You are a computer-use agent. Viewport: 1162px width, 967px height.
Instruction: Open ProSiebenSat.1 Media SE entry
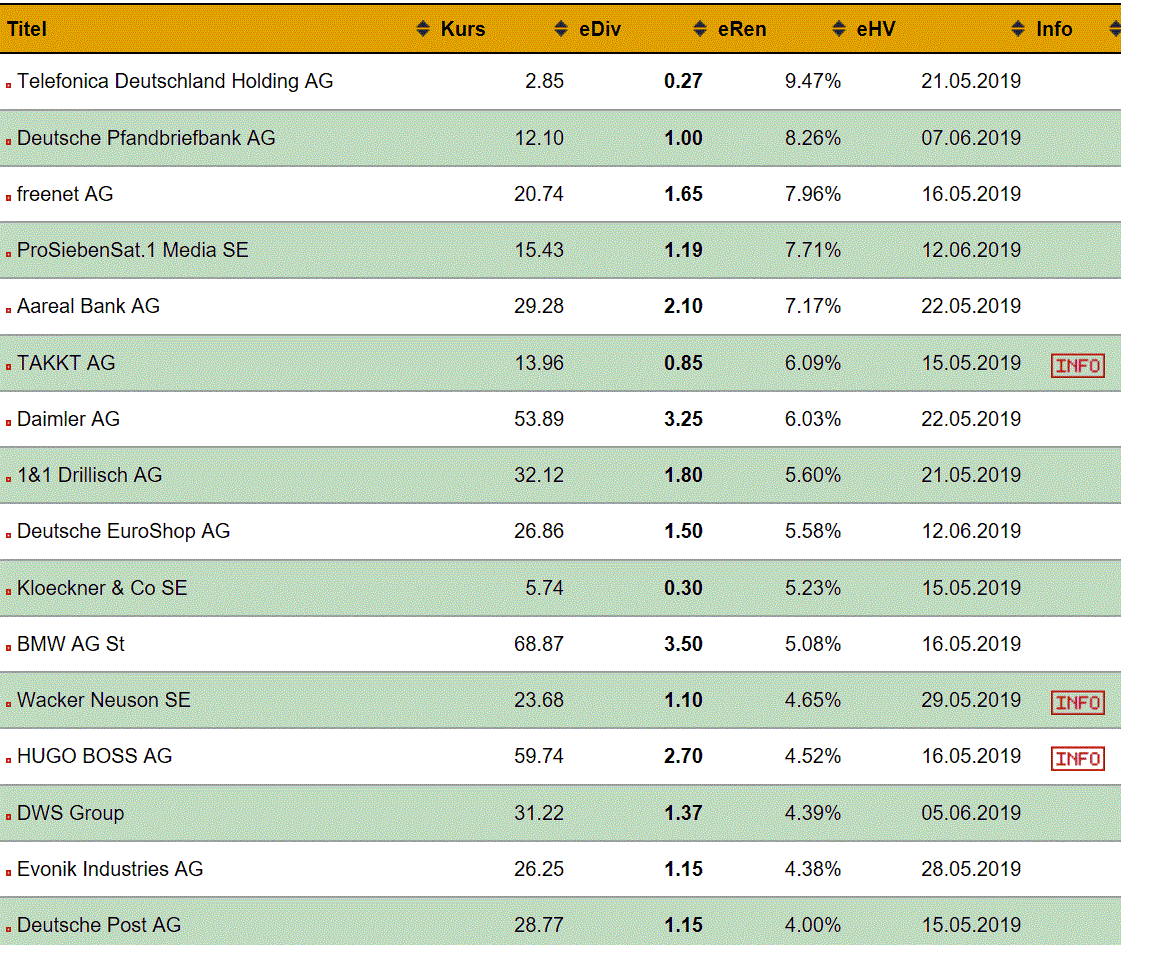[133, 250]
